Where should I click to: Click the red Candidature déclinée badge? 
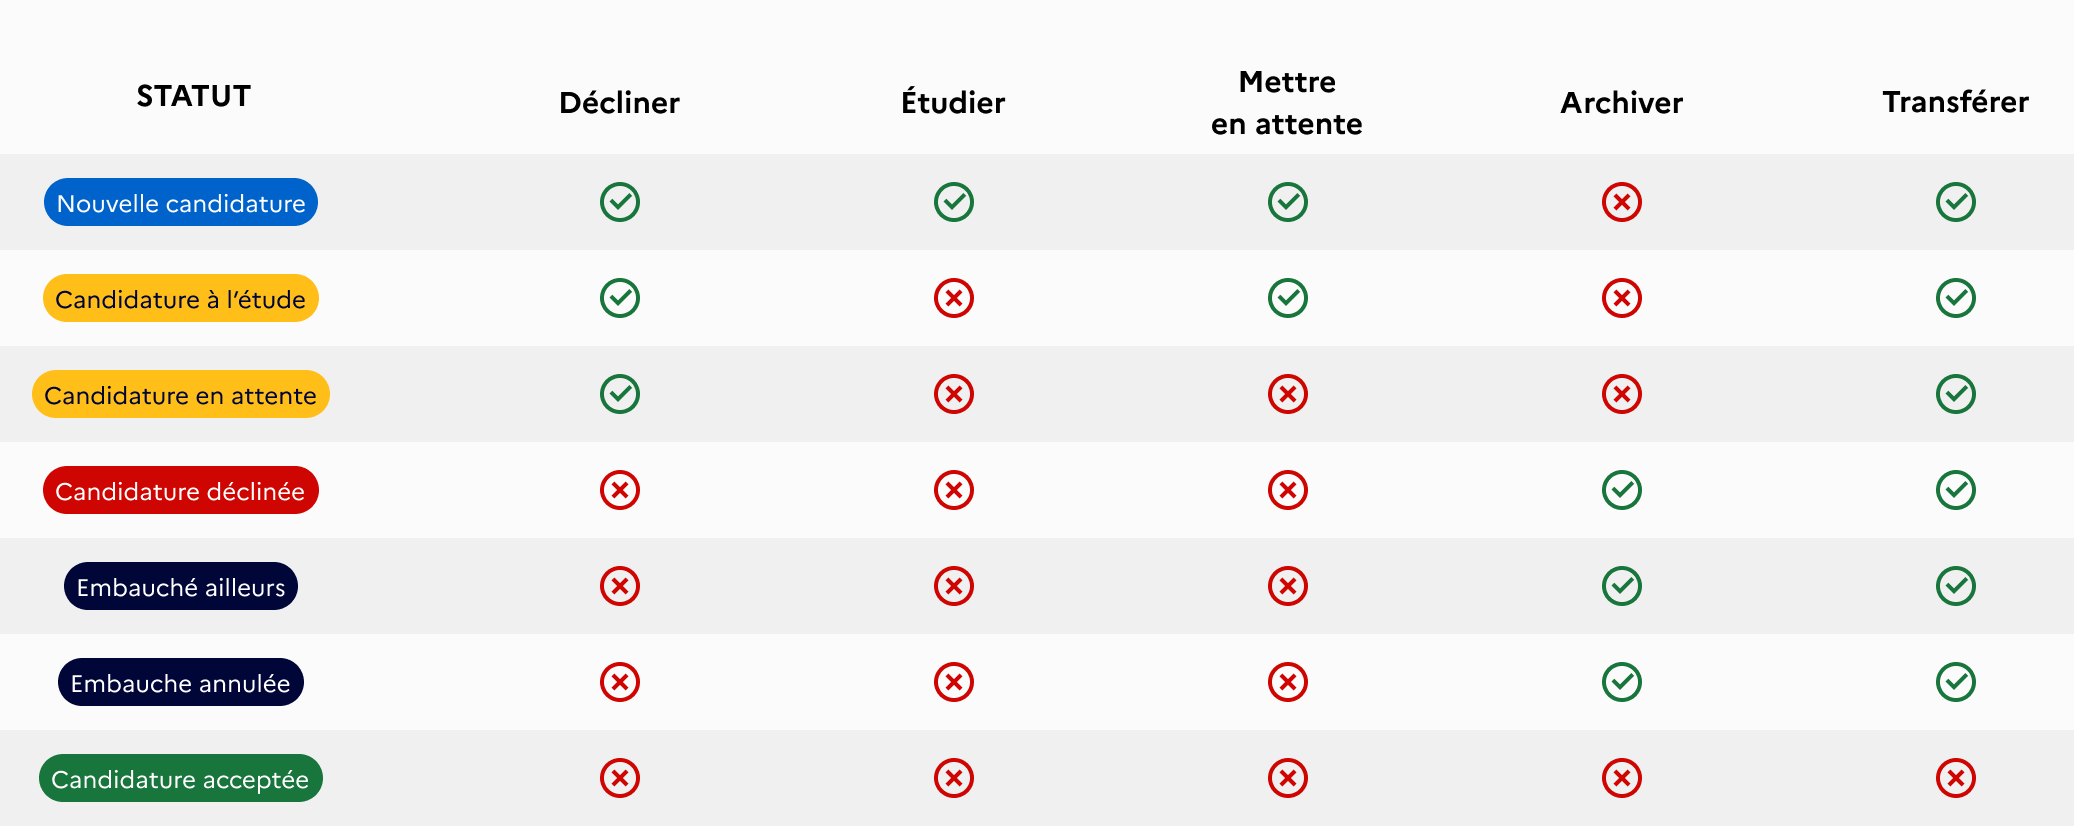point(181,490)
